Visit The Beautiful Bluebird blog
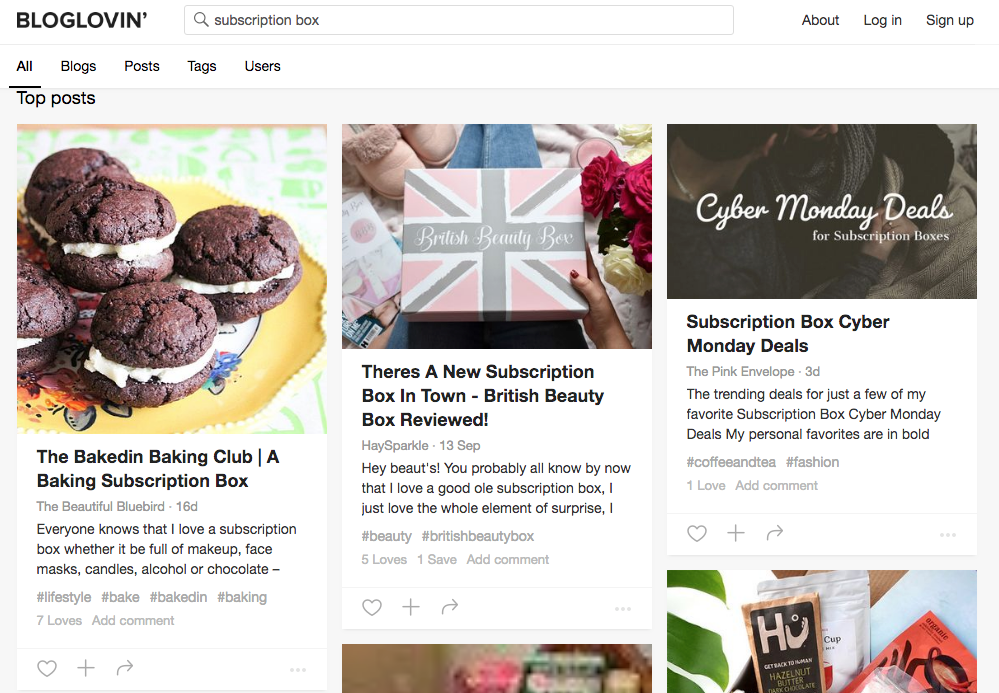 click(x=101, y=506)
